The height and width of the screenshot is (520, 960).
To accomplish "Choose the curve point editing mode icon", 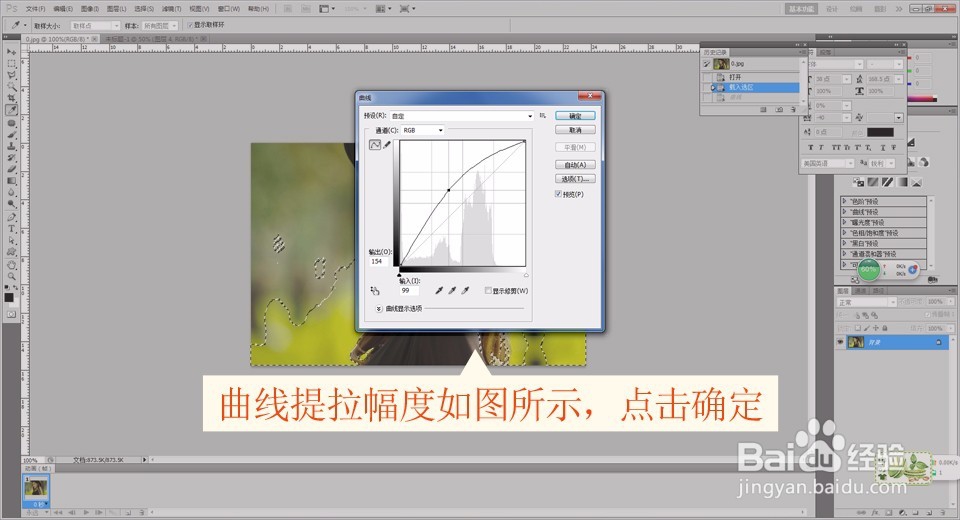I will (375, 145).
